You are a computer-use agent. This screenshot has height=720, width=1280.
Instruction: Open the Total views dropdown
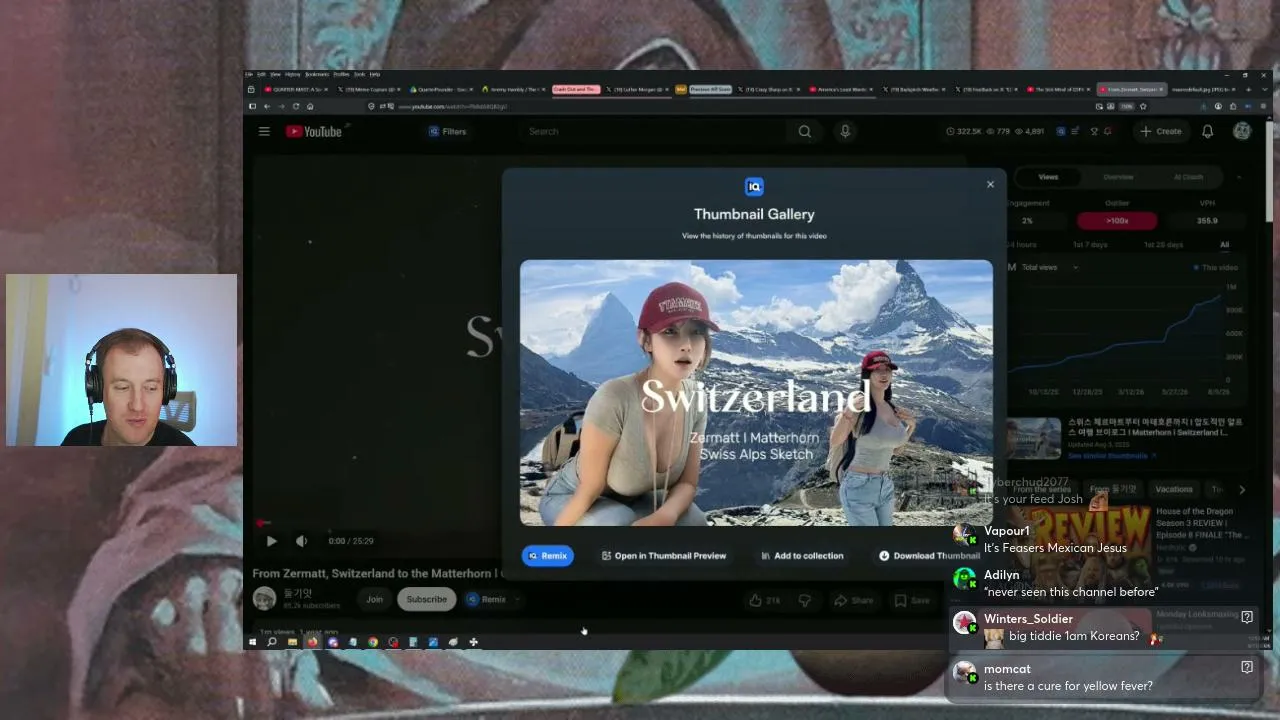pos(1050,267)
